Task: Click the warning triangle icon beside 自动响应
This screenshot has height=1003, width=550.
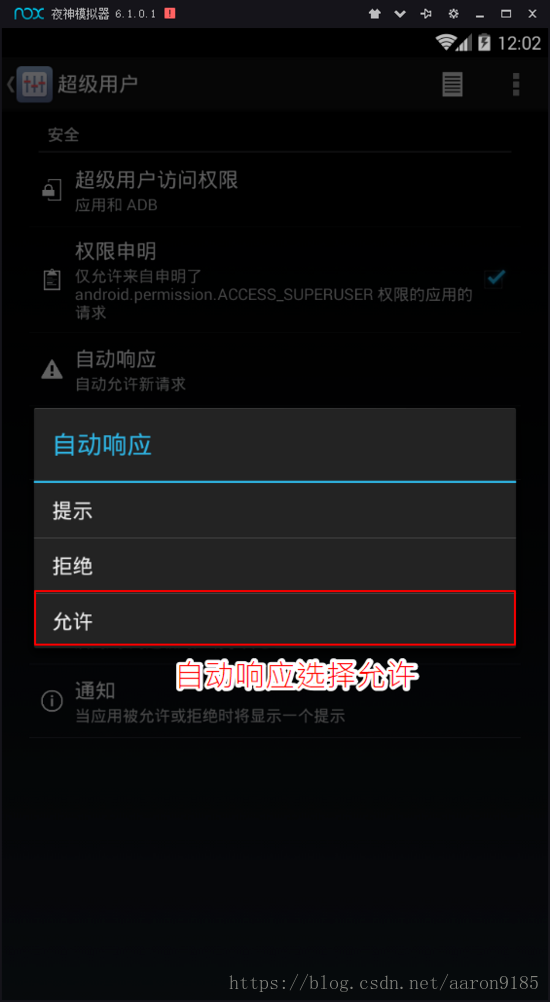Action: 52,369
